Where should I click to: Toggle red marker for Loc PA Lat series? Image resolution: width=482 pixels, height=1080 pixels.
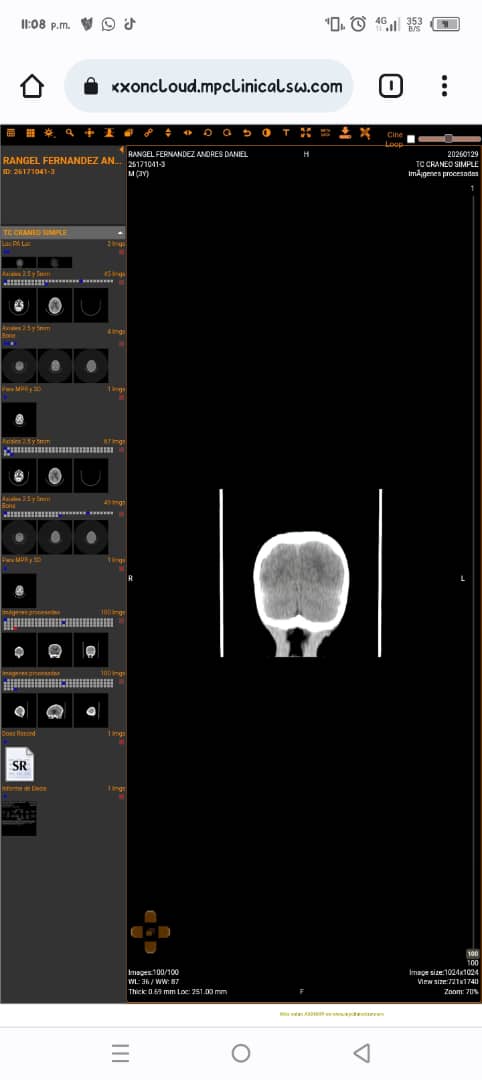[x=122, y=253]
